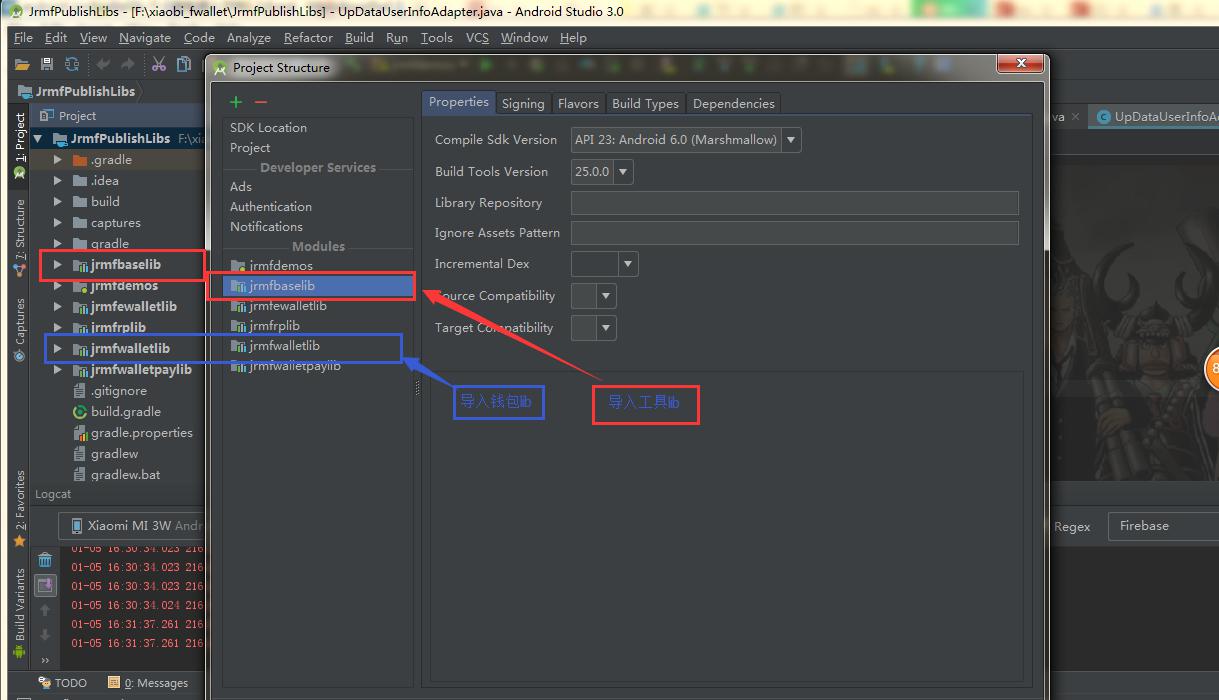Click the logcat down arrow icon
The height and width of the screenshot is (700, 1219).
click(x=45, y=635)
